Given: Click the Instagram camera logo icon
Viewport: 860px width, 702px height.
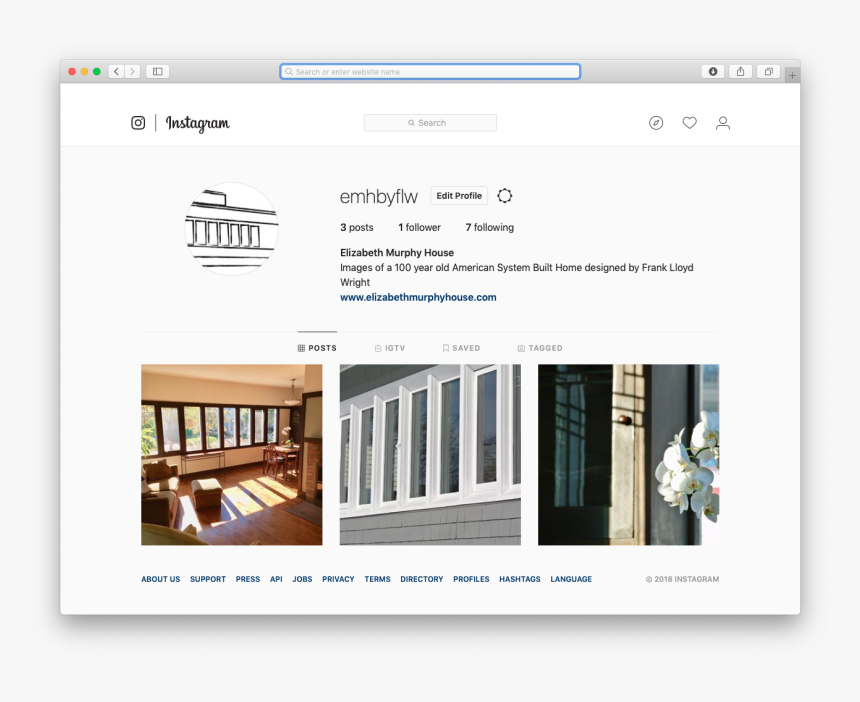Looking at the screenshot, I should [x=138, y=123].
